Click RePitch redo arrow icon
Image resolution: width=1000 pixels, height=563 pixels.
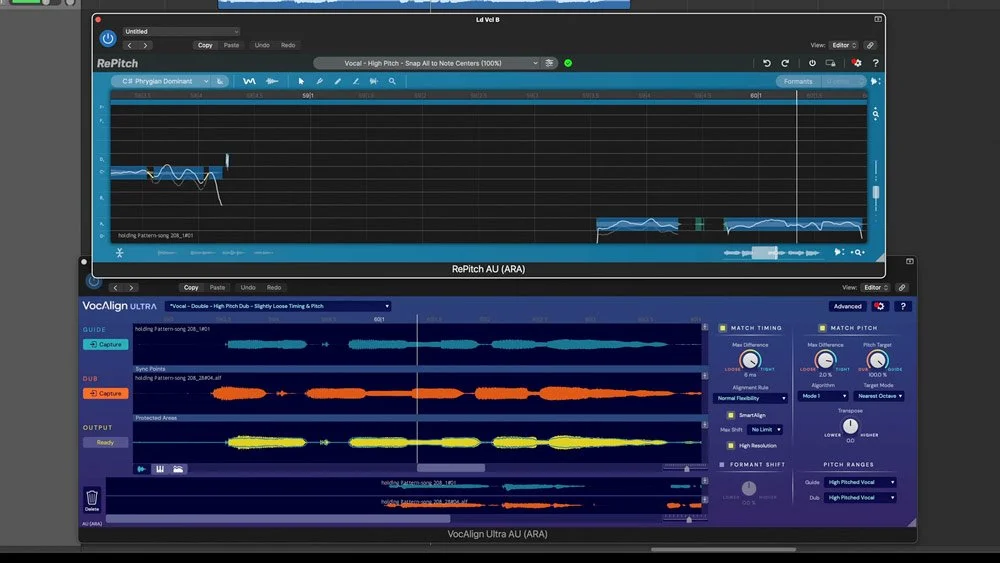[785, 63]
